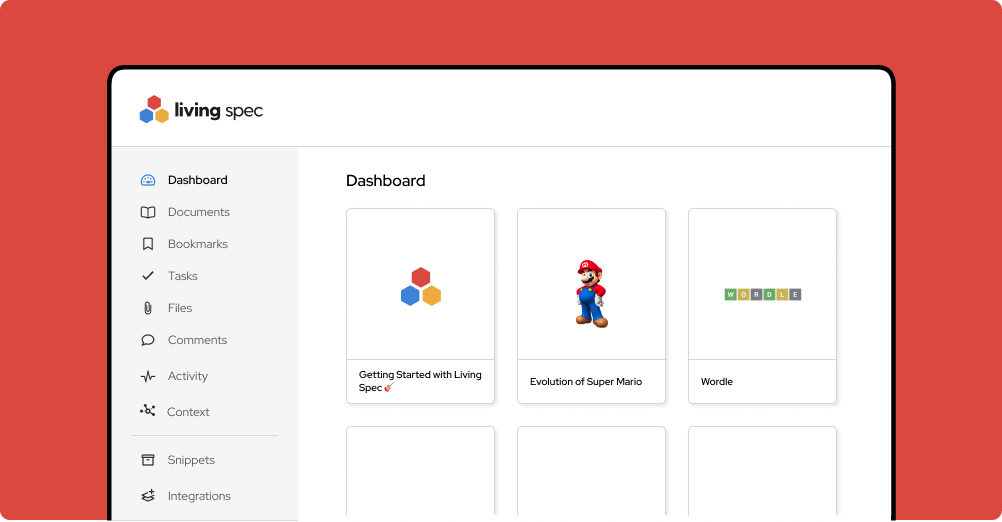Open the Snippets menu label
1002x522 pixels.
point(191,460)
